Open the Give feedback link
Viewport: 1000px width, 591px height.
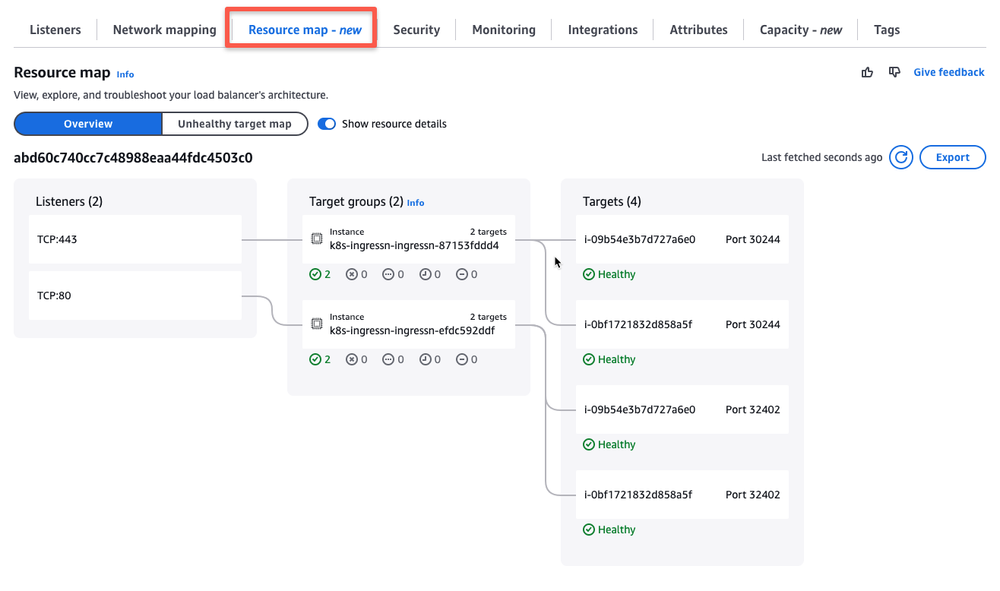[948, 71]
